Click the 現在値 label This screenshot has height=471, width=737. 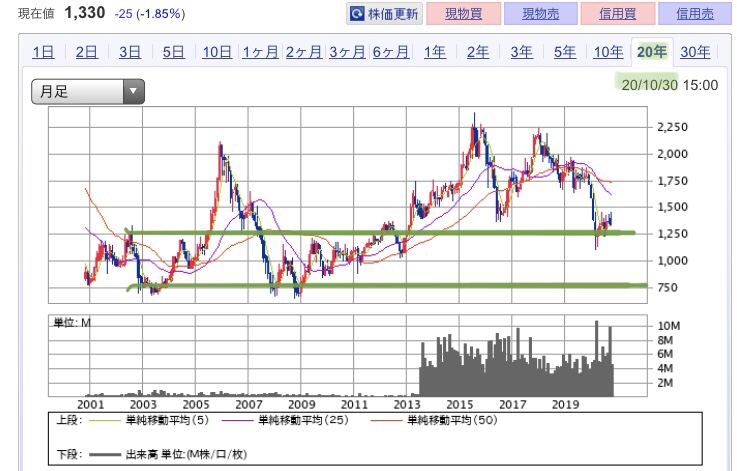[36, 14]
